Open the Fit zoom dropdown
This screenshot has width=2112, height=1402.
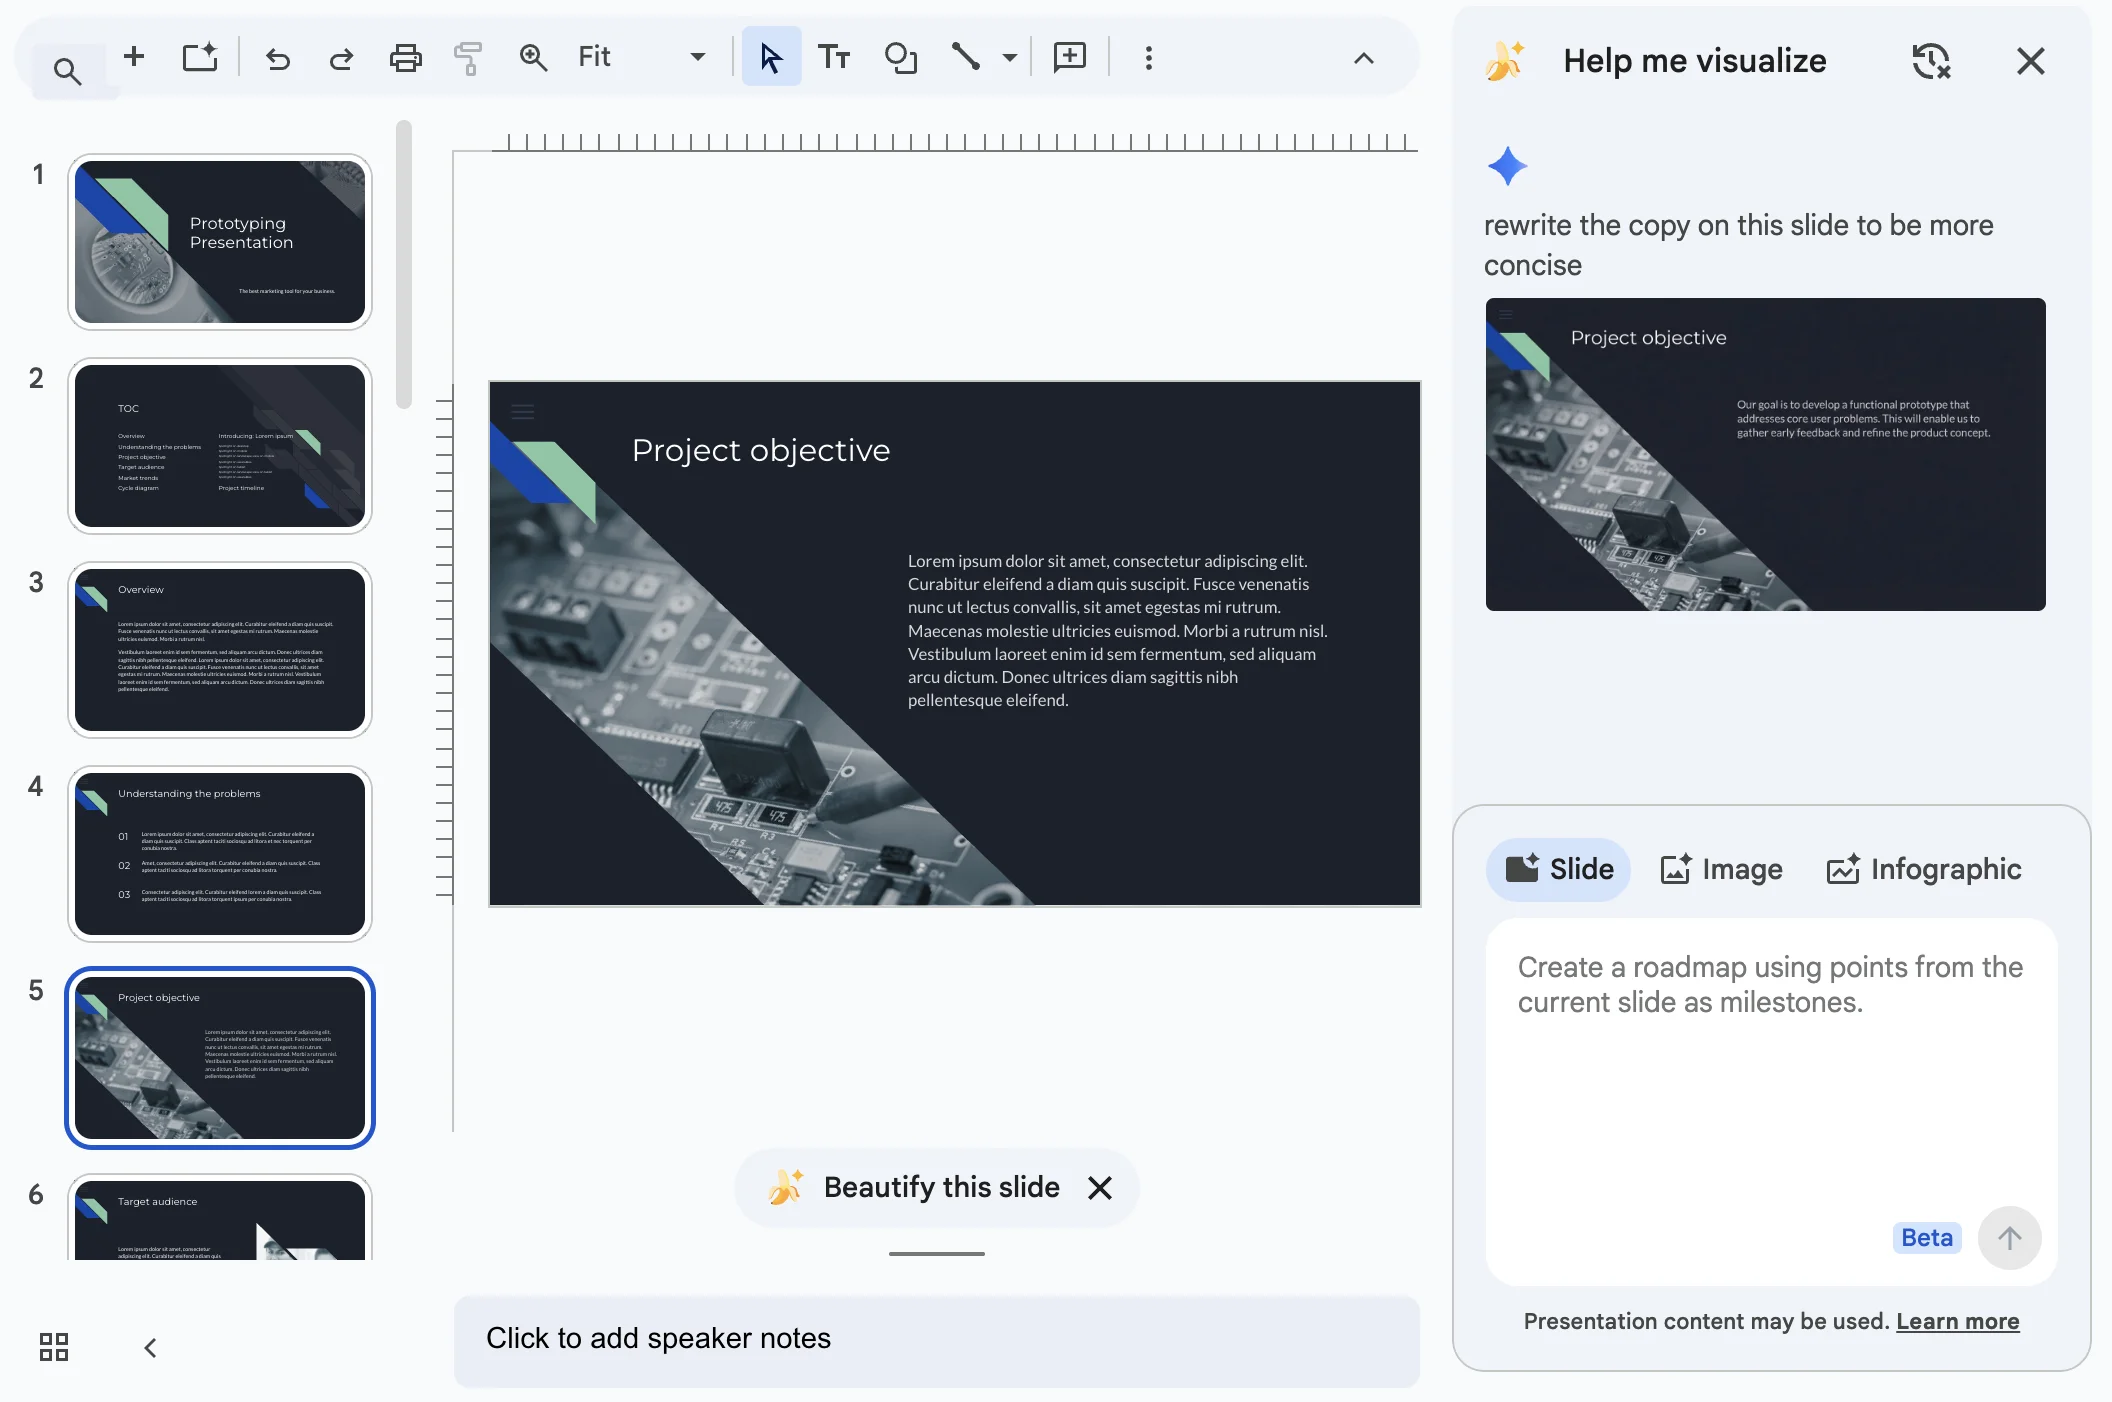click(697, 57)
